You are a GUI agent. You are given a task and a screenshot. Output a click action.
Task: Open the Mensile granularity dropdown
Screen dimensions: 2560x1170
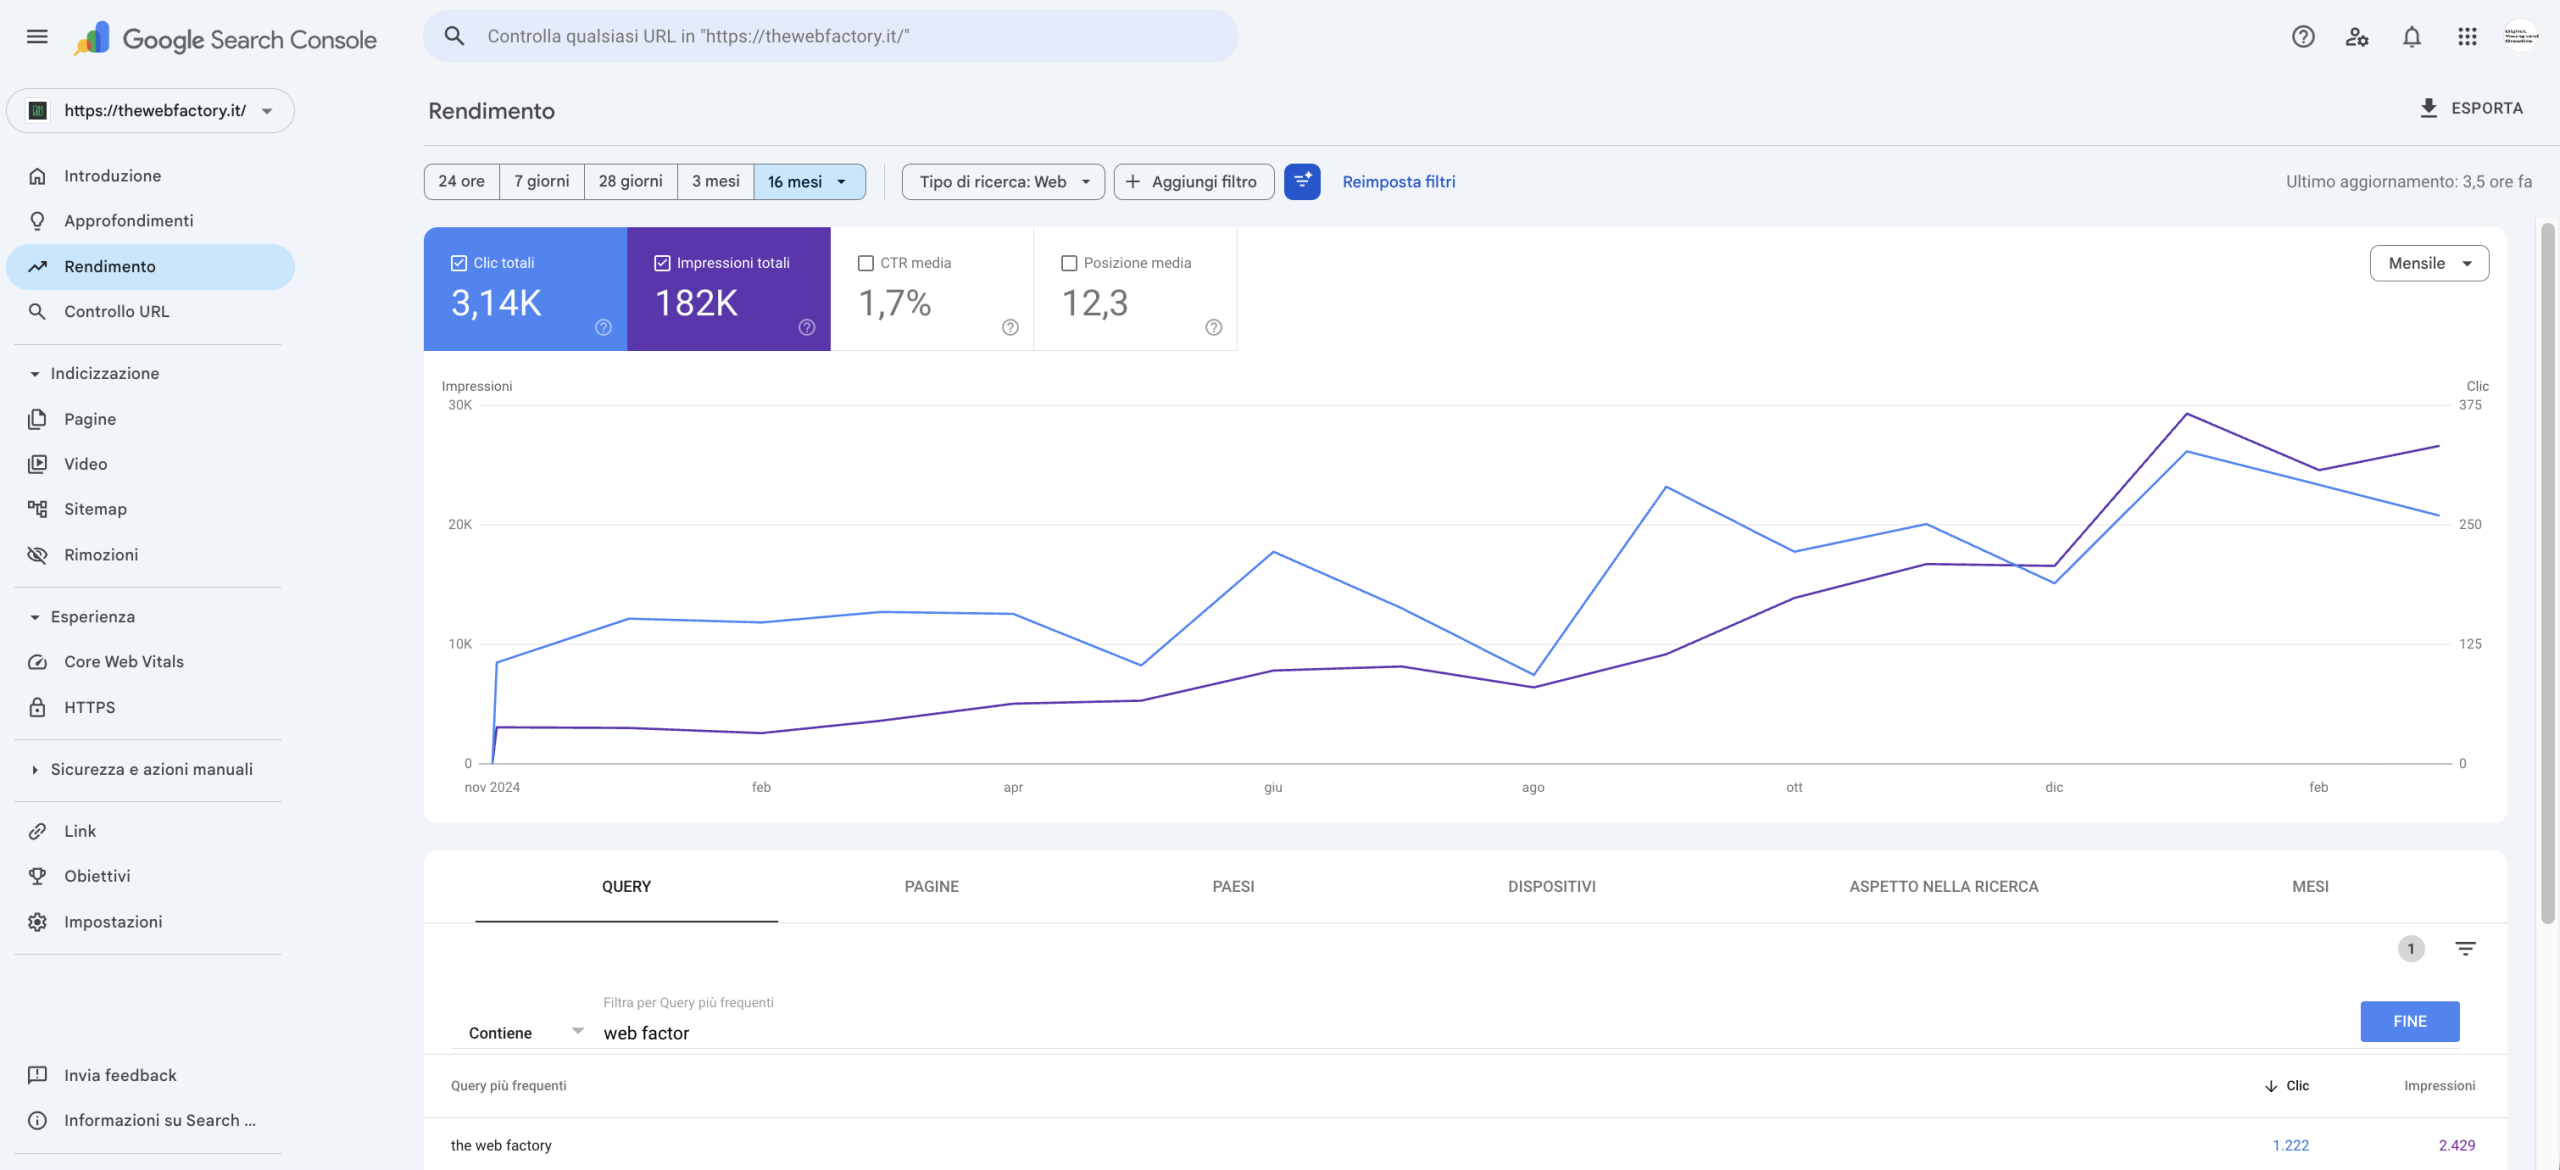tap(2429, 263)
